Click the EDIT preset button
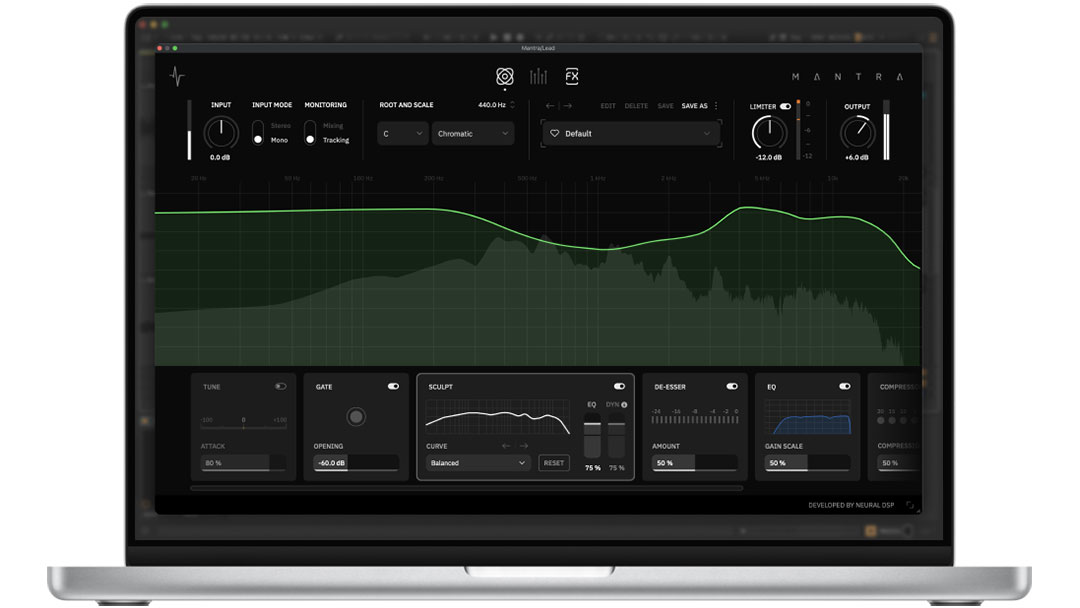Image resolution: width=1080 pixels, height=608 pixels. 608,106
